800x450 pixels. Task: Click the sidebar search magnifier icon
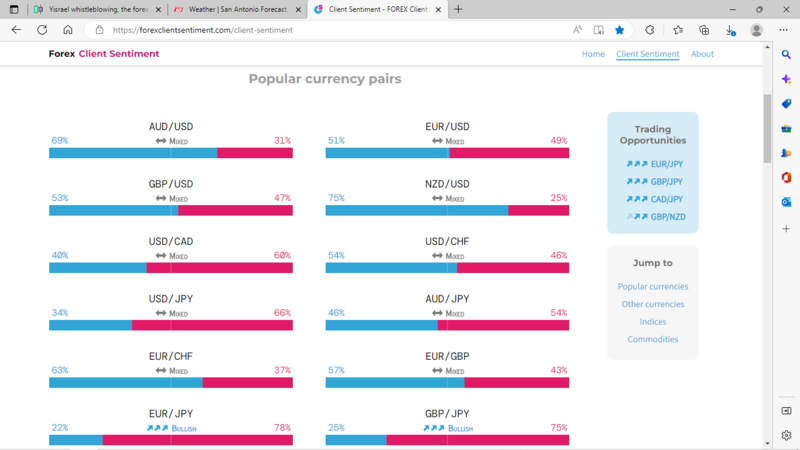tap(787, 54)
